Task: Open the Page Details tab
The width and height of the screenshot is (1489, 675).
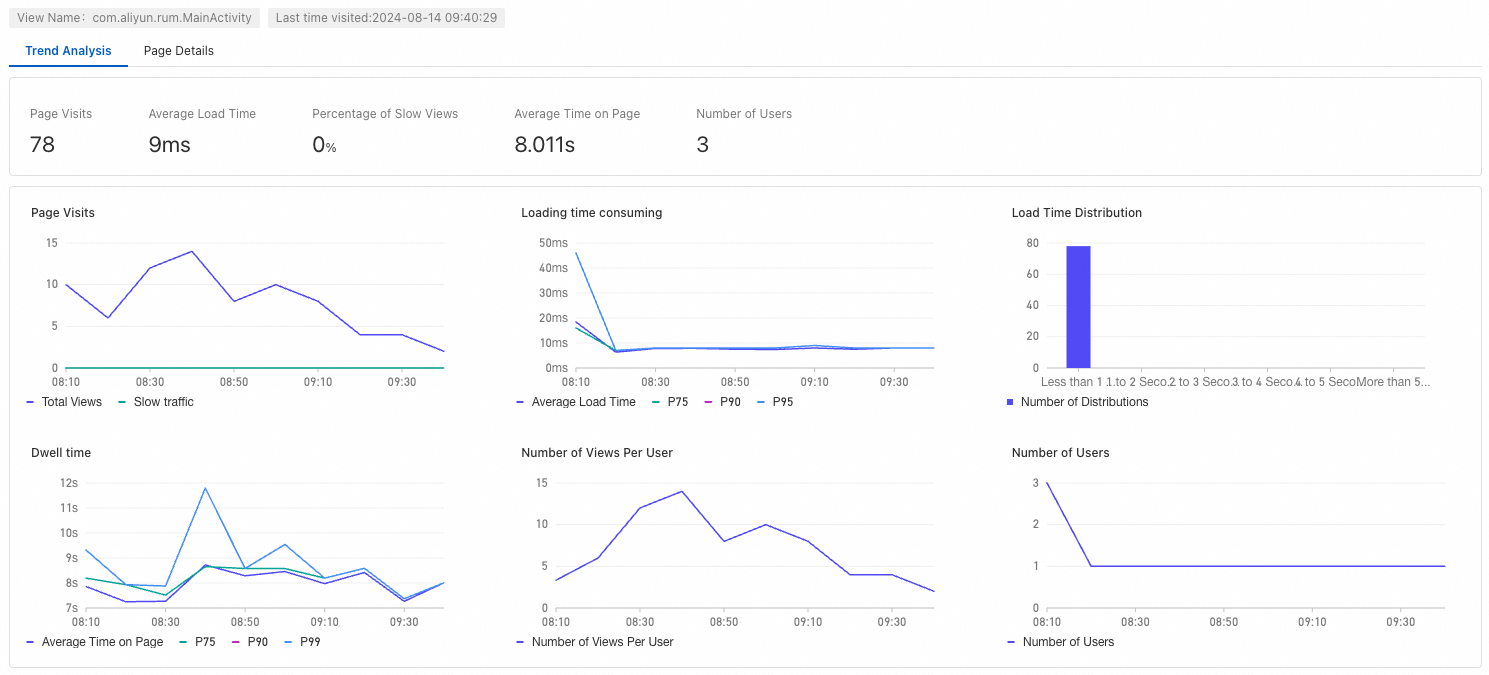Action: pyautogui.click(x=178, y=51)
